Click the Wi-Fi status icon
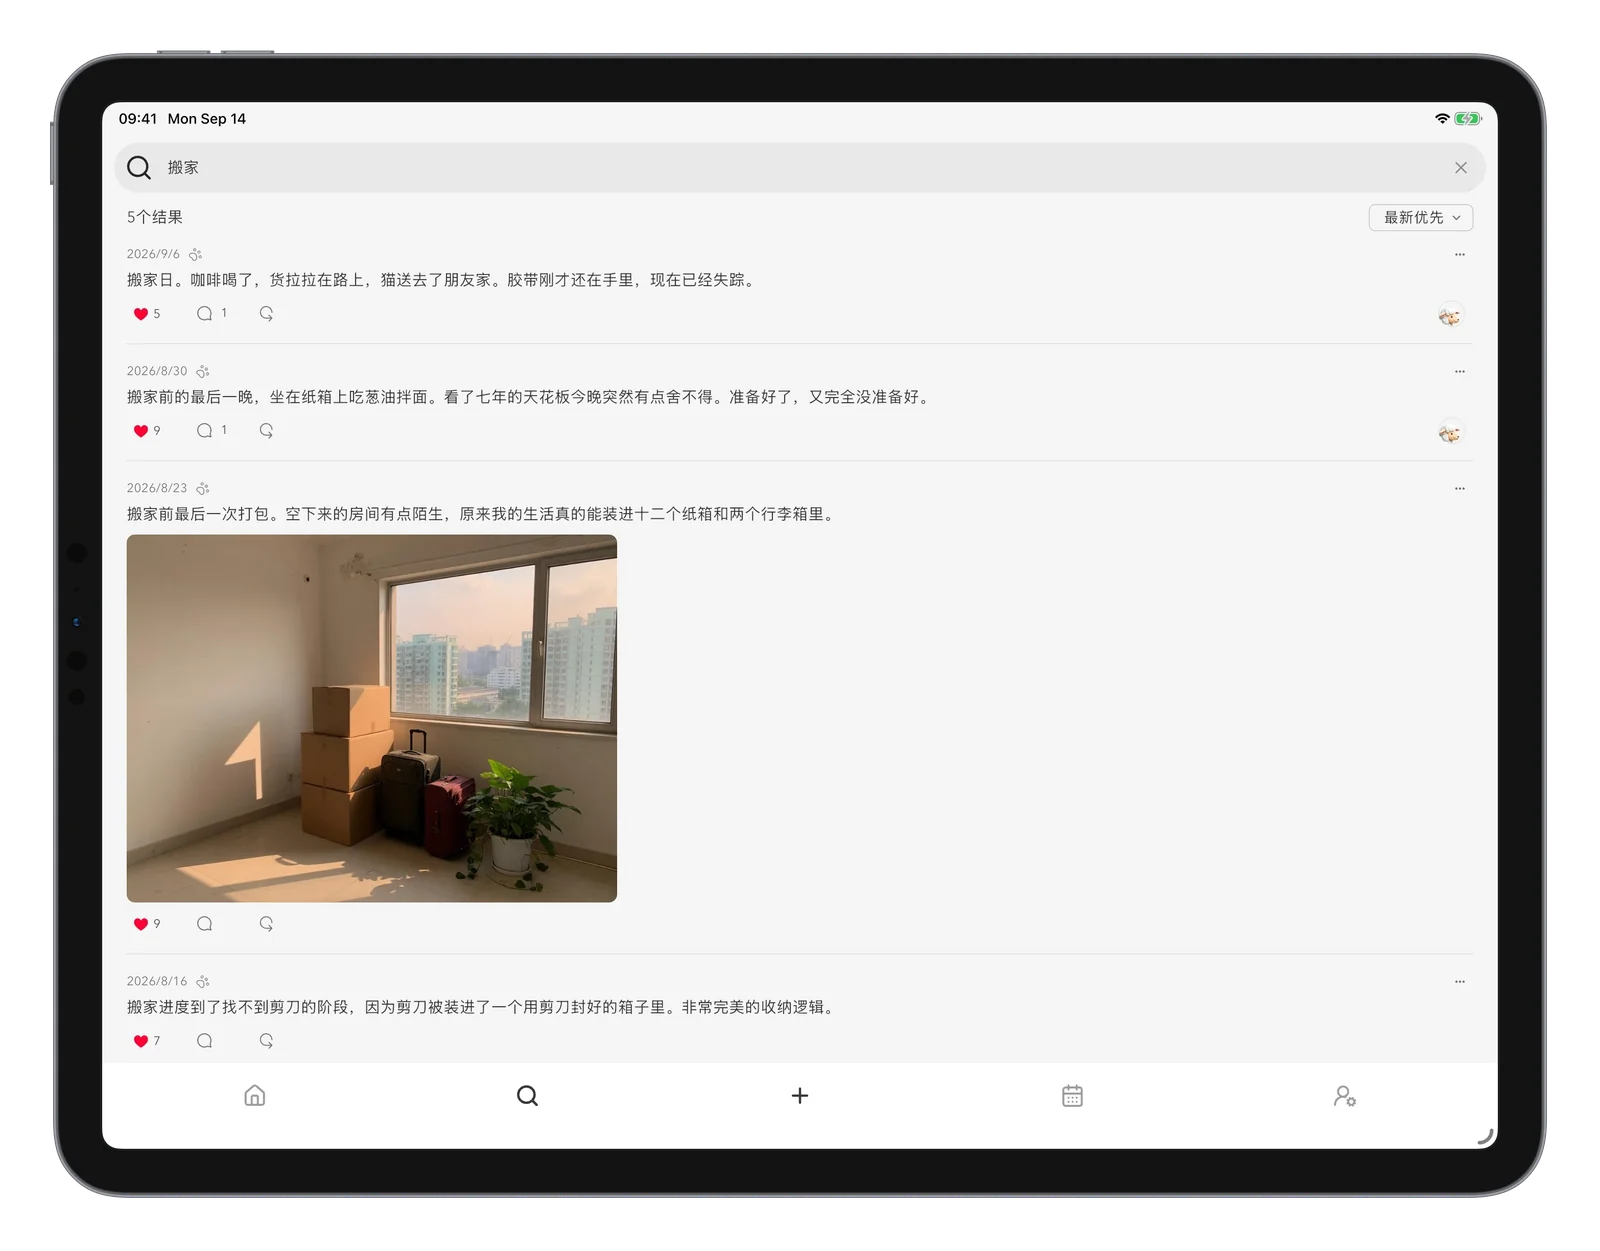 1442,118
